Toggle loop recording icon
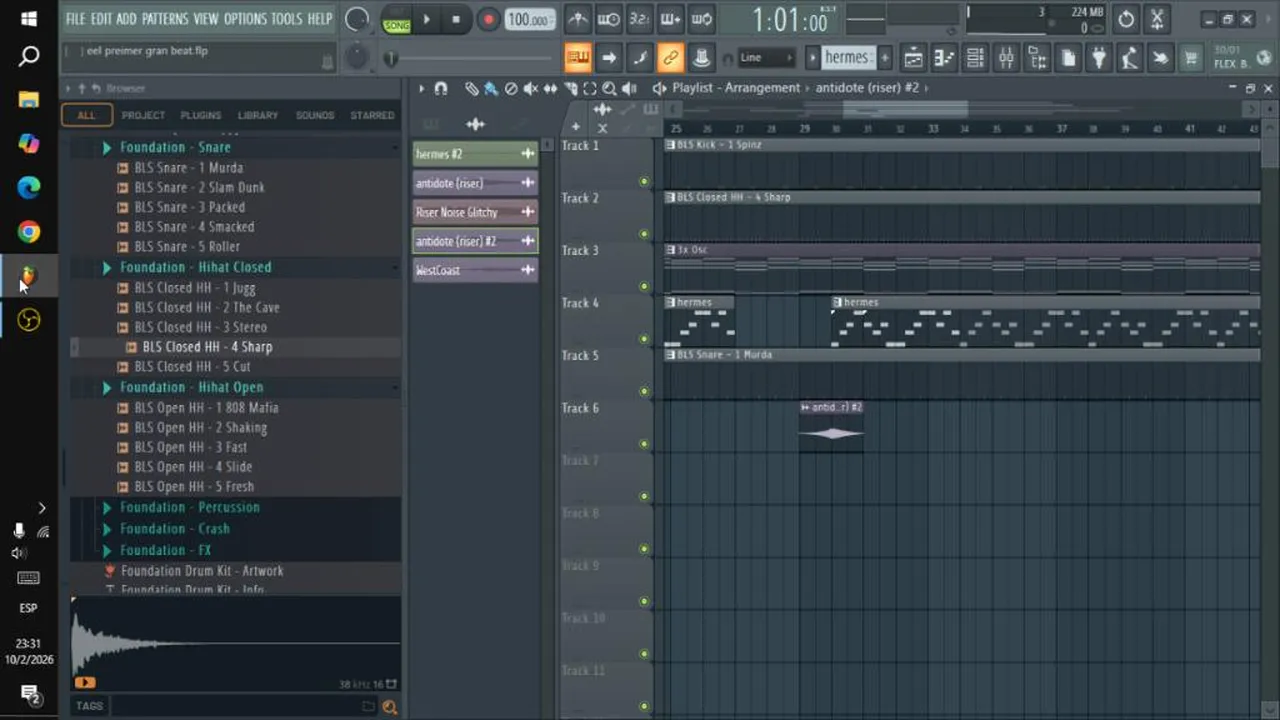The image size is (1280, 720). pos(702,19)
